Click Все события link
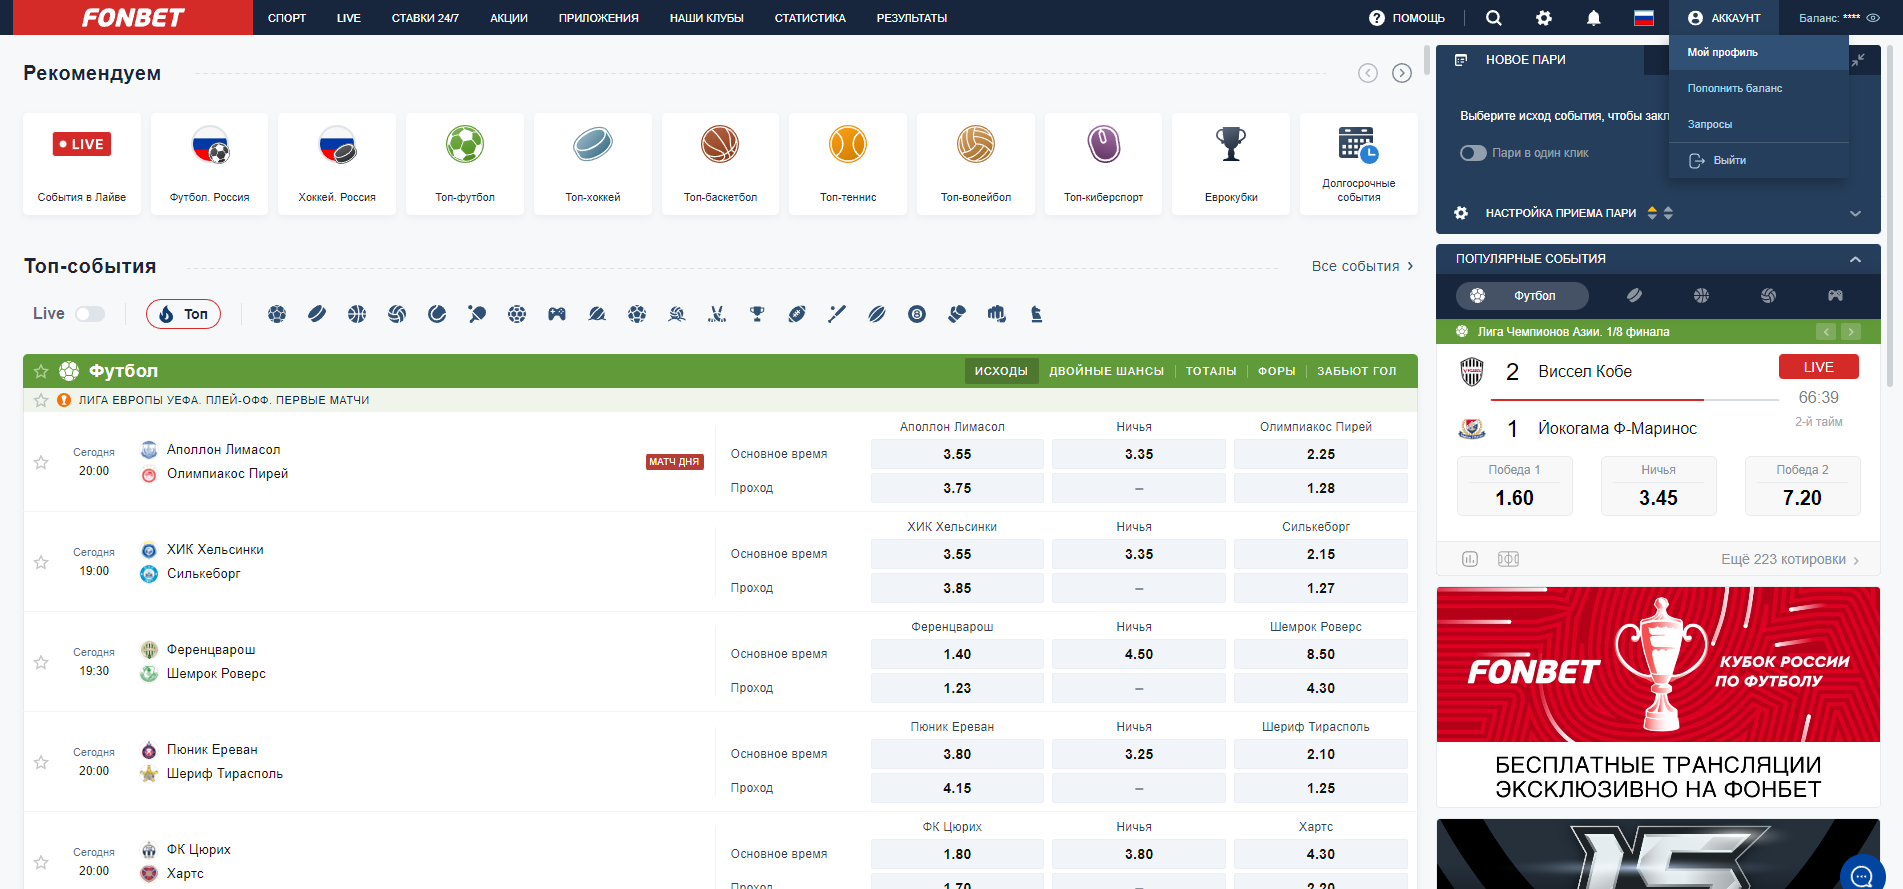This screenshot has height=889, width=1903. [1362, 266]
